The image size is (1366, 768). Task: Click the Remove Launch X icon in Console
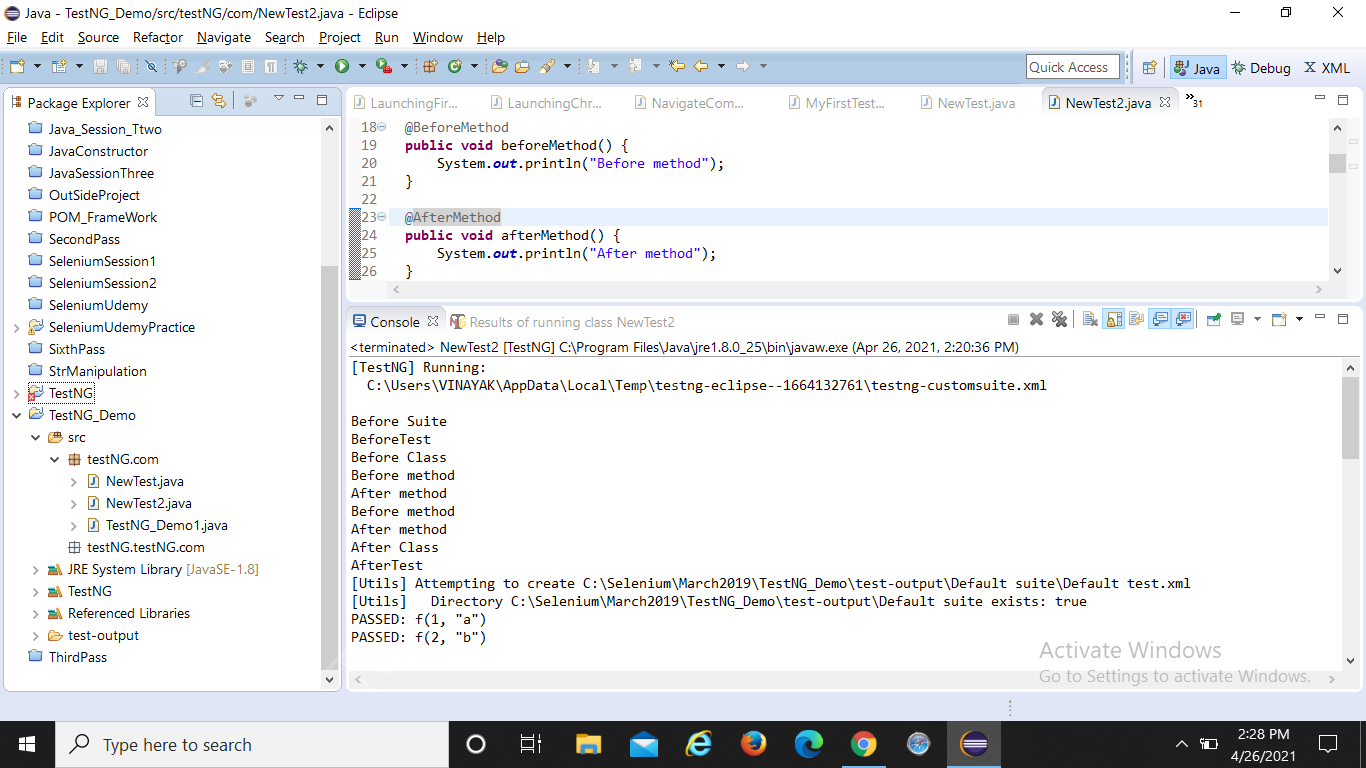(x=1036, y=320)
